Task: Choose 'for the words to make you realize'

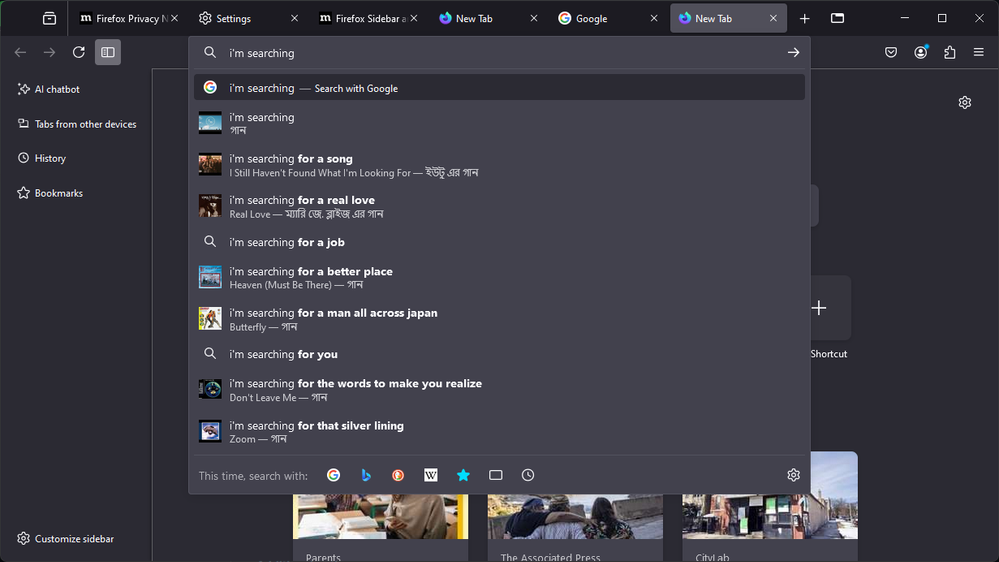Action: (x=499, y=390)
